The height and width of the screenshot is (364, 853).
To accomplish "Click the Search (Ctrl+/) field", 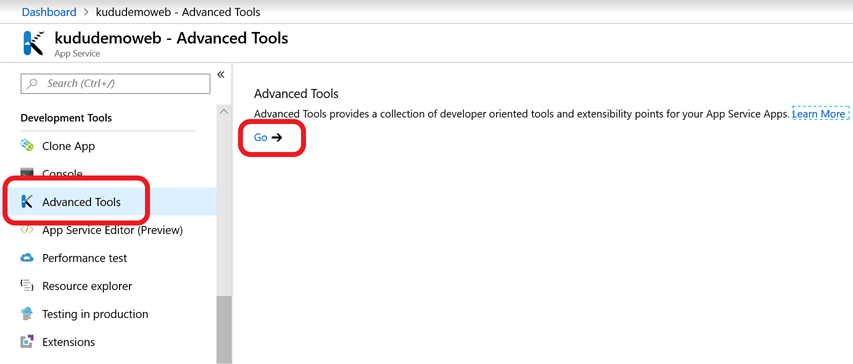I will [115, 83].
